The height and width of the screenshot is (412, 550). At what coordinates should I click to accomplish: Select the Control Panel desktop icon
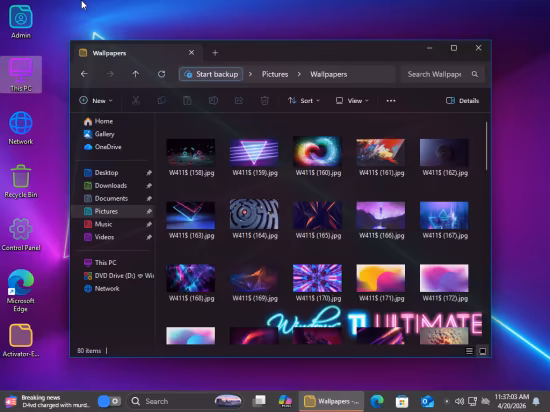pyautogui.click(x=21, y=235)
